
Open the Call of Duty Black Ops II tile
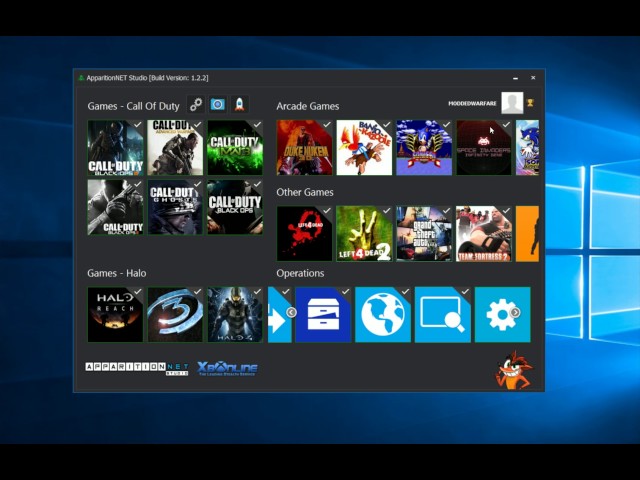pyautogui.click(x=115, y=207)
